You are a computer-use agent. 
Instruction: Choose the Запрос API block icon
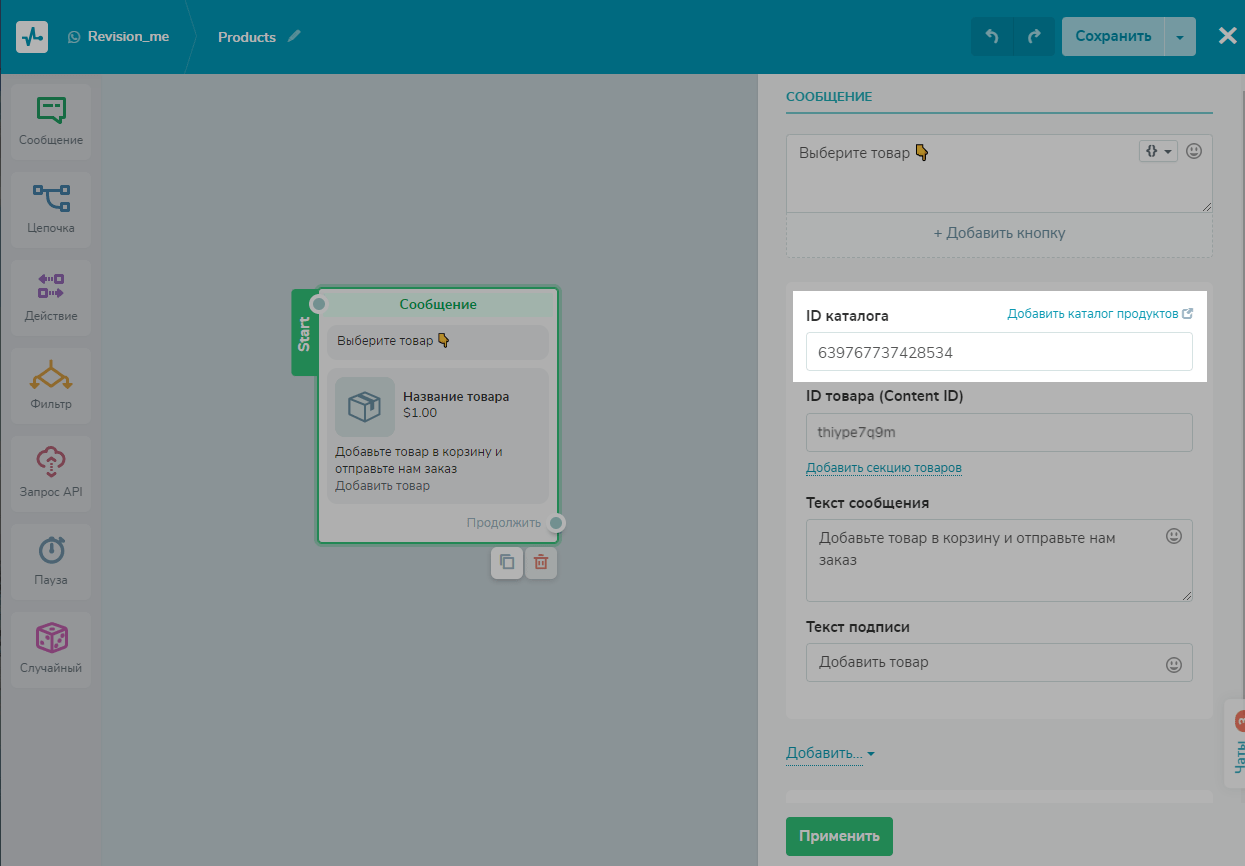[x=51, y=473]
